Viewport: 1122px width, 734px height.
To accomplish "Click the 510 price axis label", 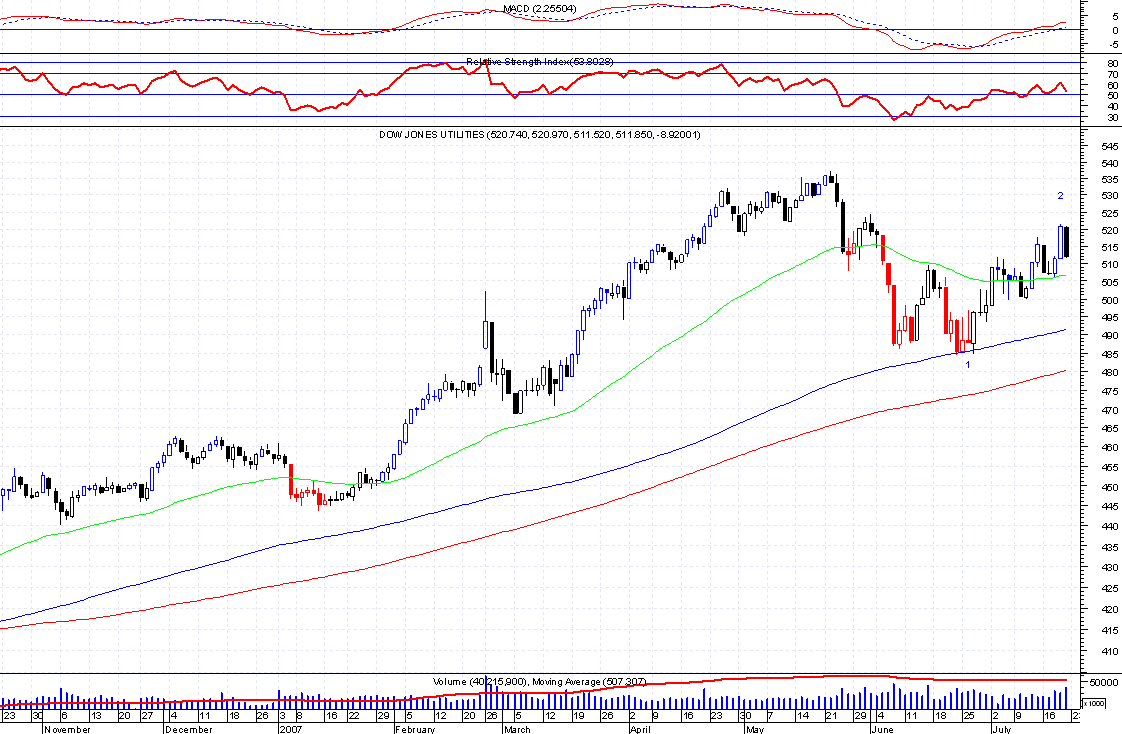I will coord(1109,264).
